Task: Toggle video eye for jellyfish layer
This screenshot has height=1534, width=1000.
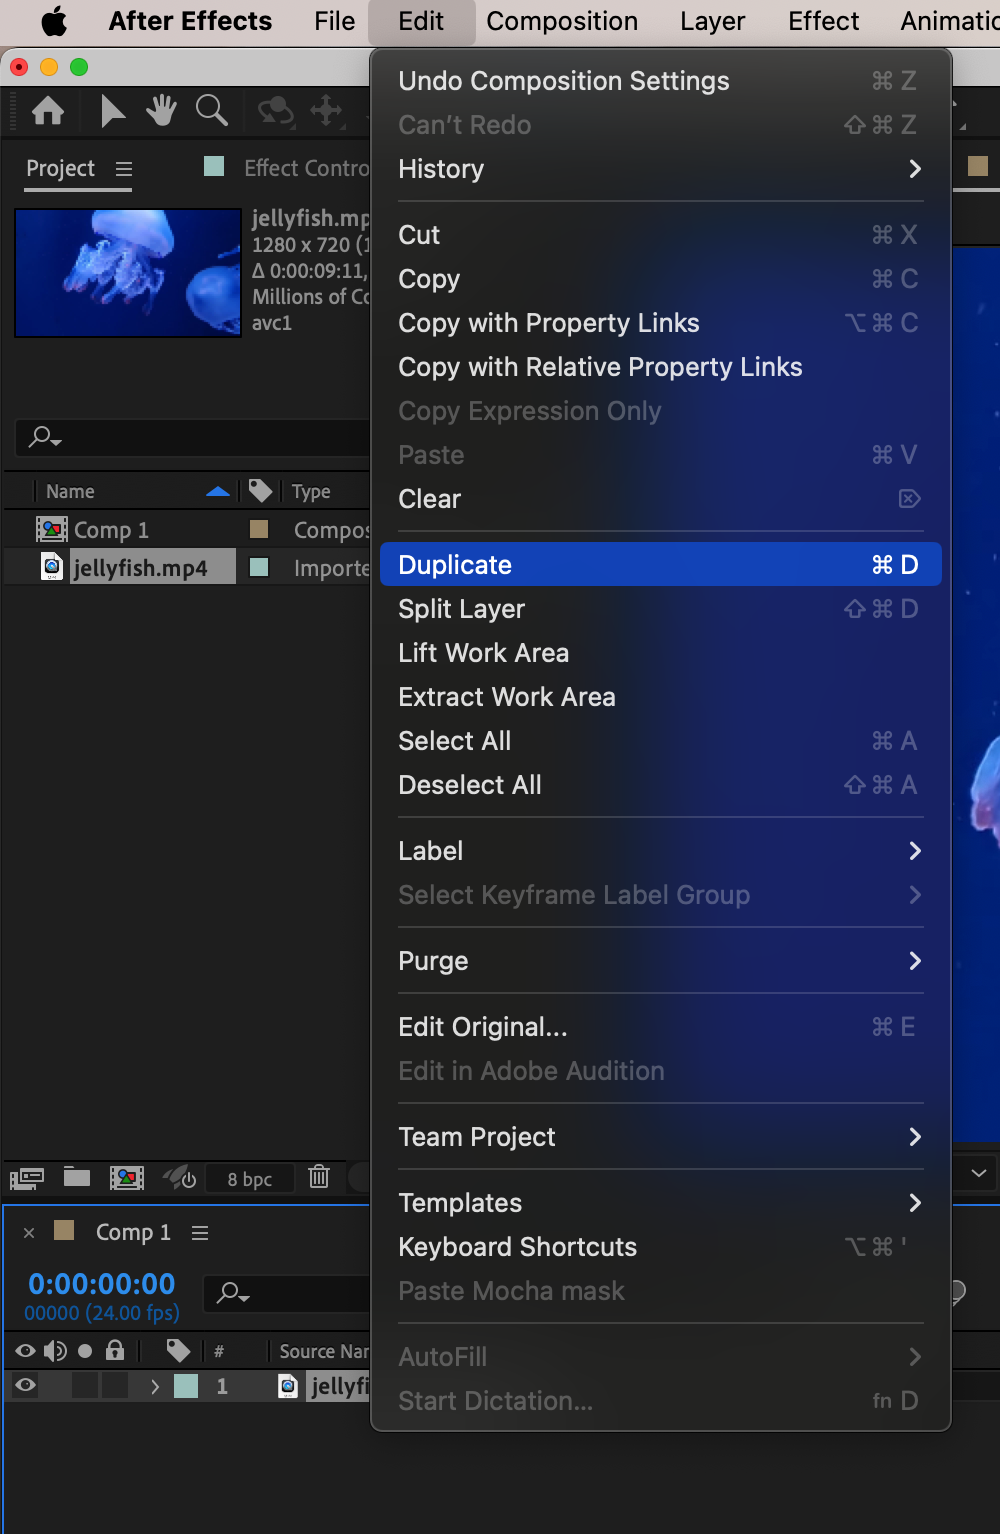Action: click(26, 1385)
